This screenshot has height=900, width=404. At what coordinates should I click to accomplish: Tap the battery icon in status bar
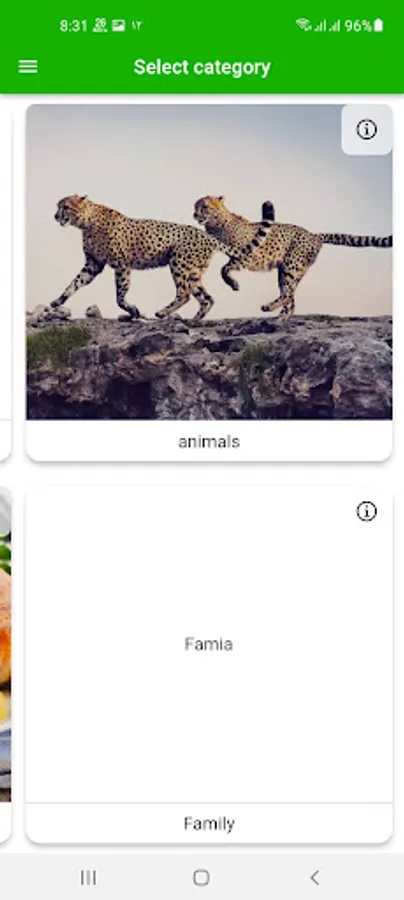click(x=378, y=25)
